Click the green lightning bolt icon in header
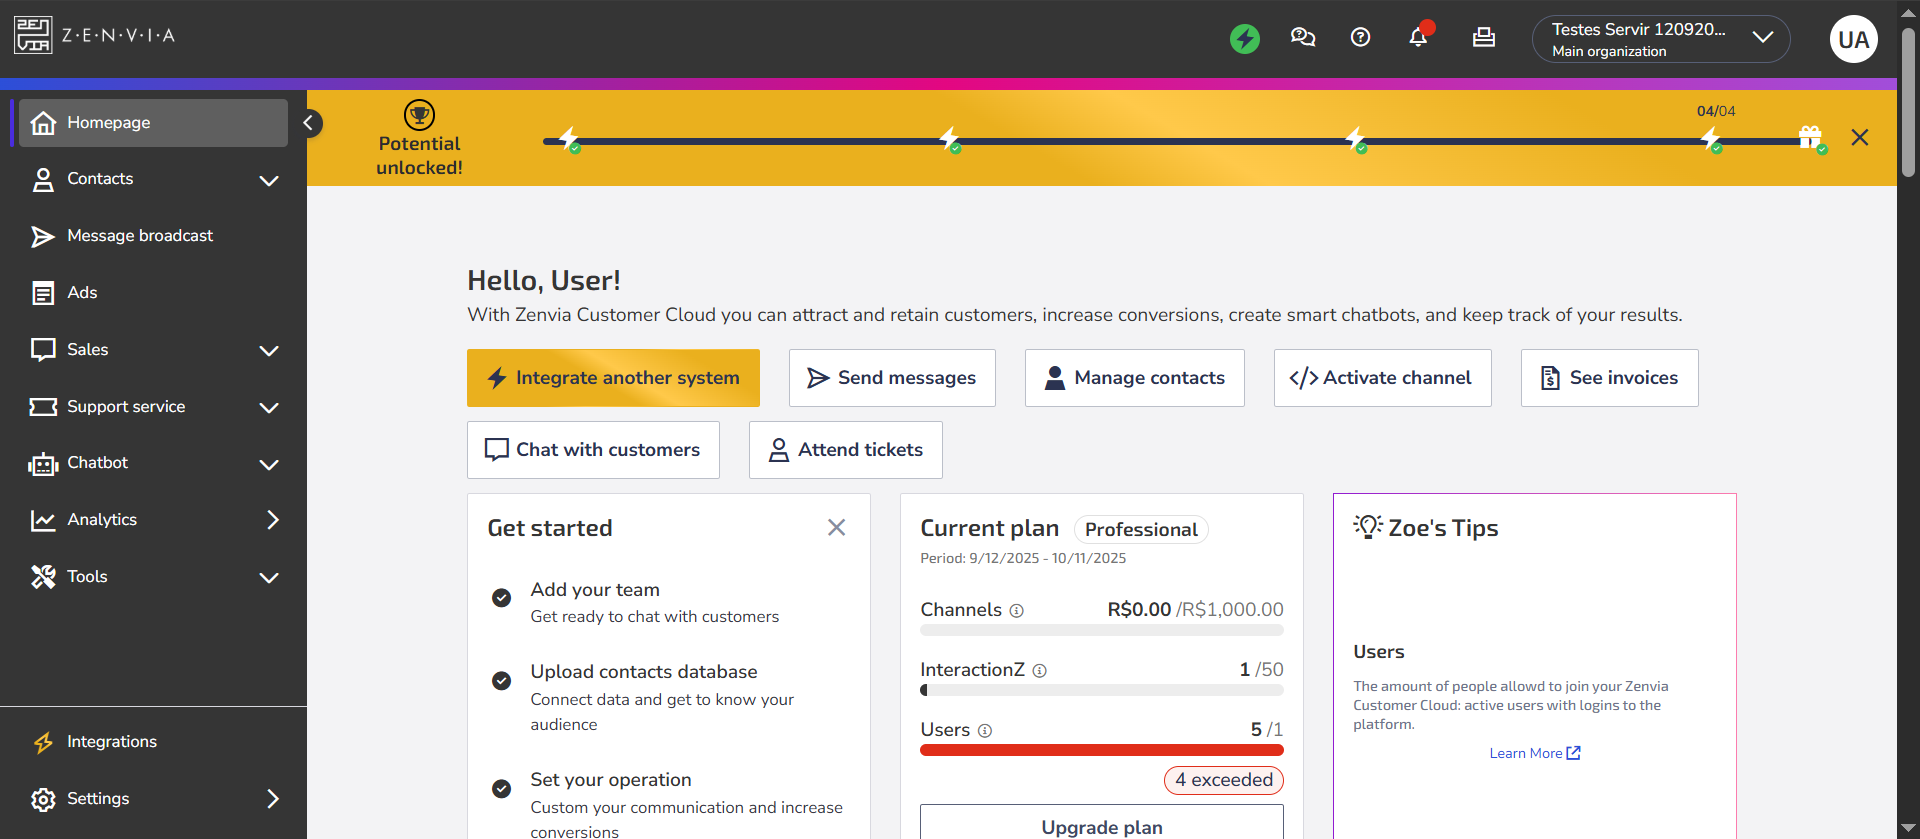The height and width of the screenshot is (839, 1920). click(x=1245, y=39)
